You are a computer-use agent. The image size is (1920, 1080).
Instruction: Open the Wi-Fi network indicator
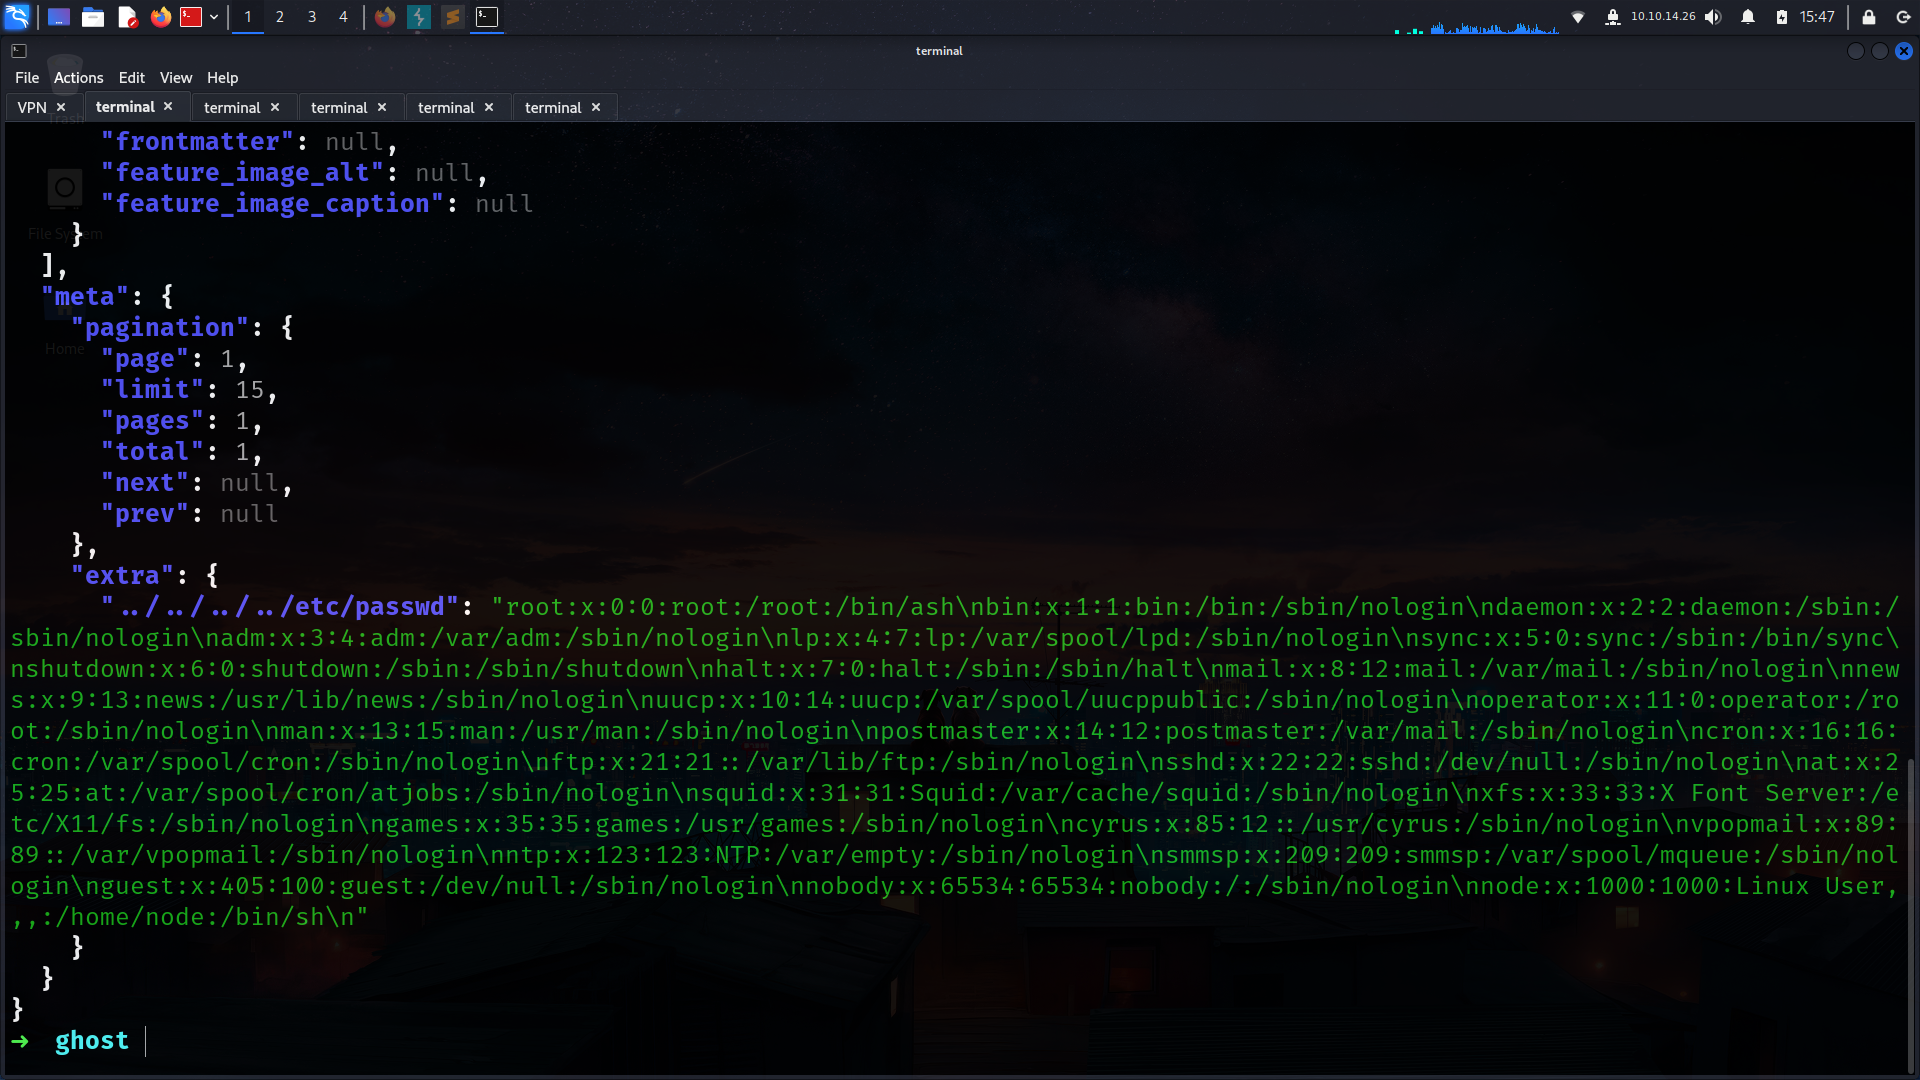[1578, 17]
